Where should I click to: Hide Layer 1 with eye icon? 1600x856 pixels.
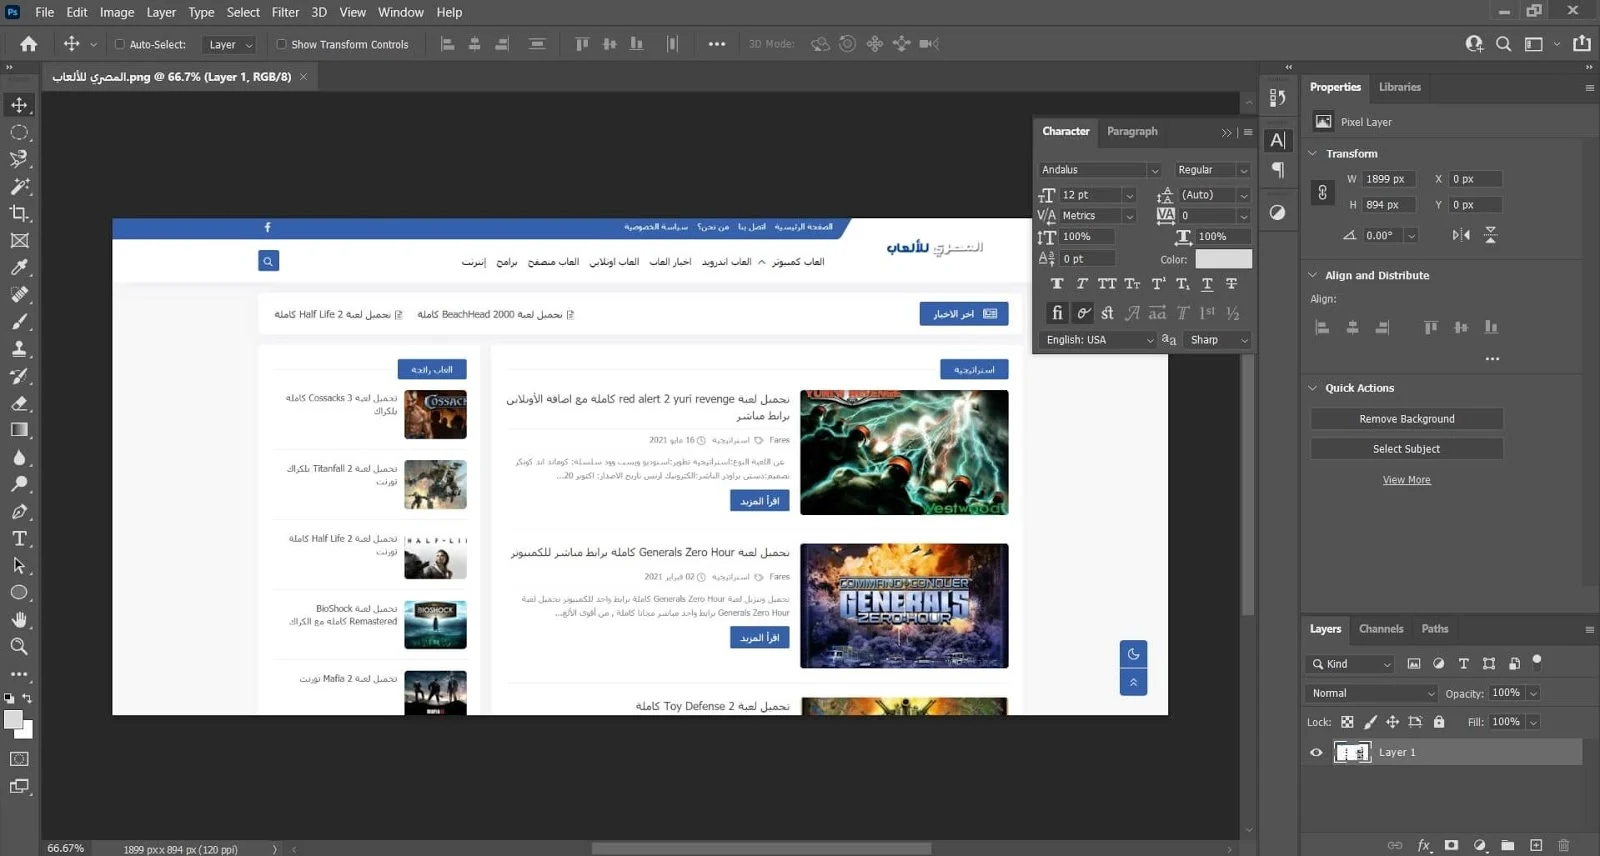(1316, 752)
